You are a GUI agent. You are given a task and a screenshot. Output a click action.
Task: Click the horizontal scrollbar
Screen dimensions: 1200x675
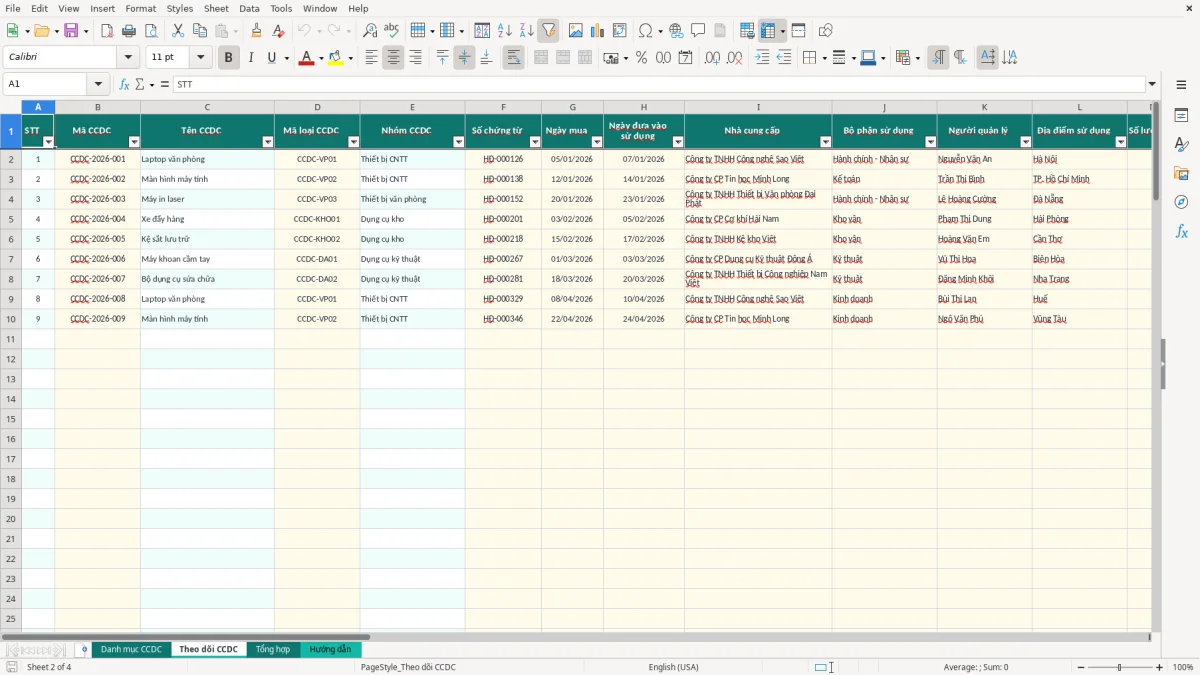186,636
